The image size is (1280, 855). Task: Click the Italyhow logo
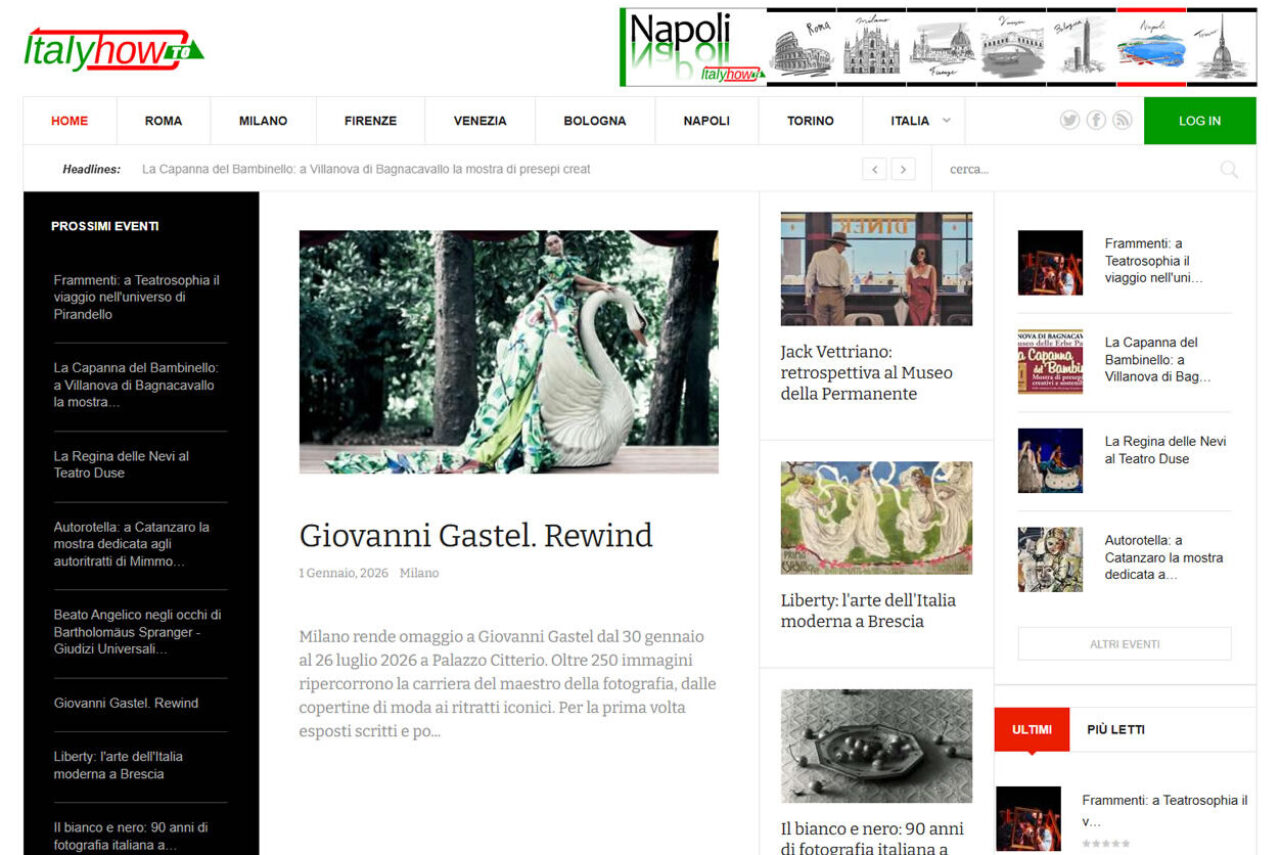[x=113, y=49]
